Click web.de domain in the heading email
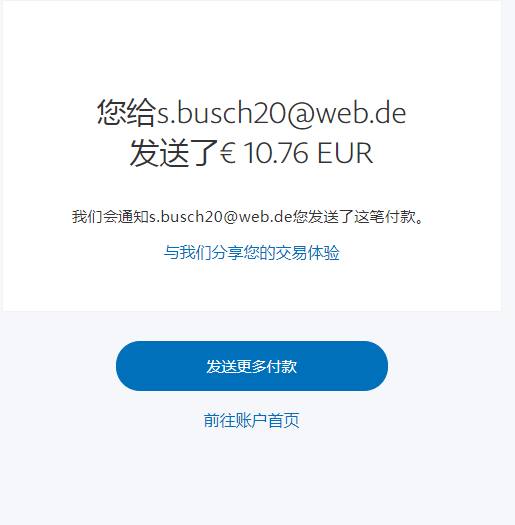Screen dimensions: 515x525 (361, 113)
